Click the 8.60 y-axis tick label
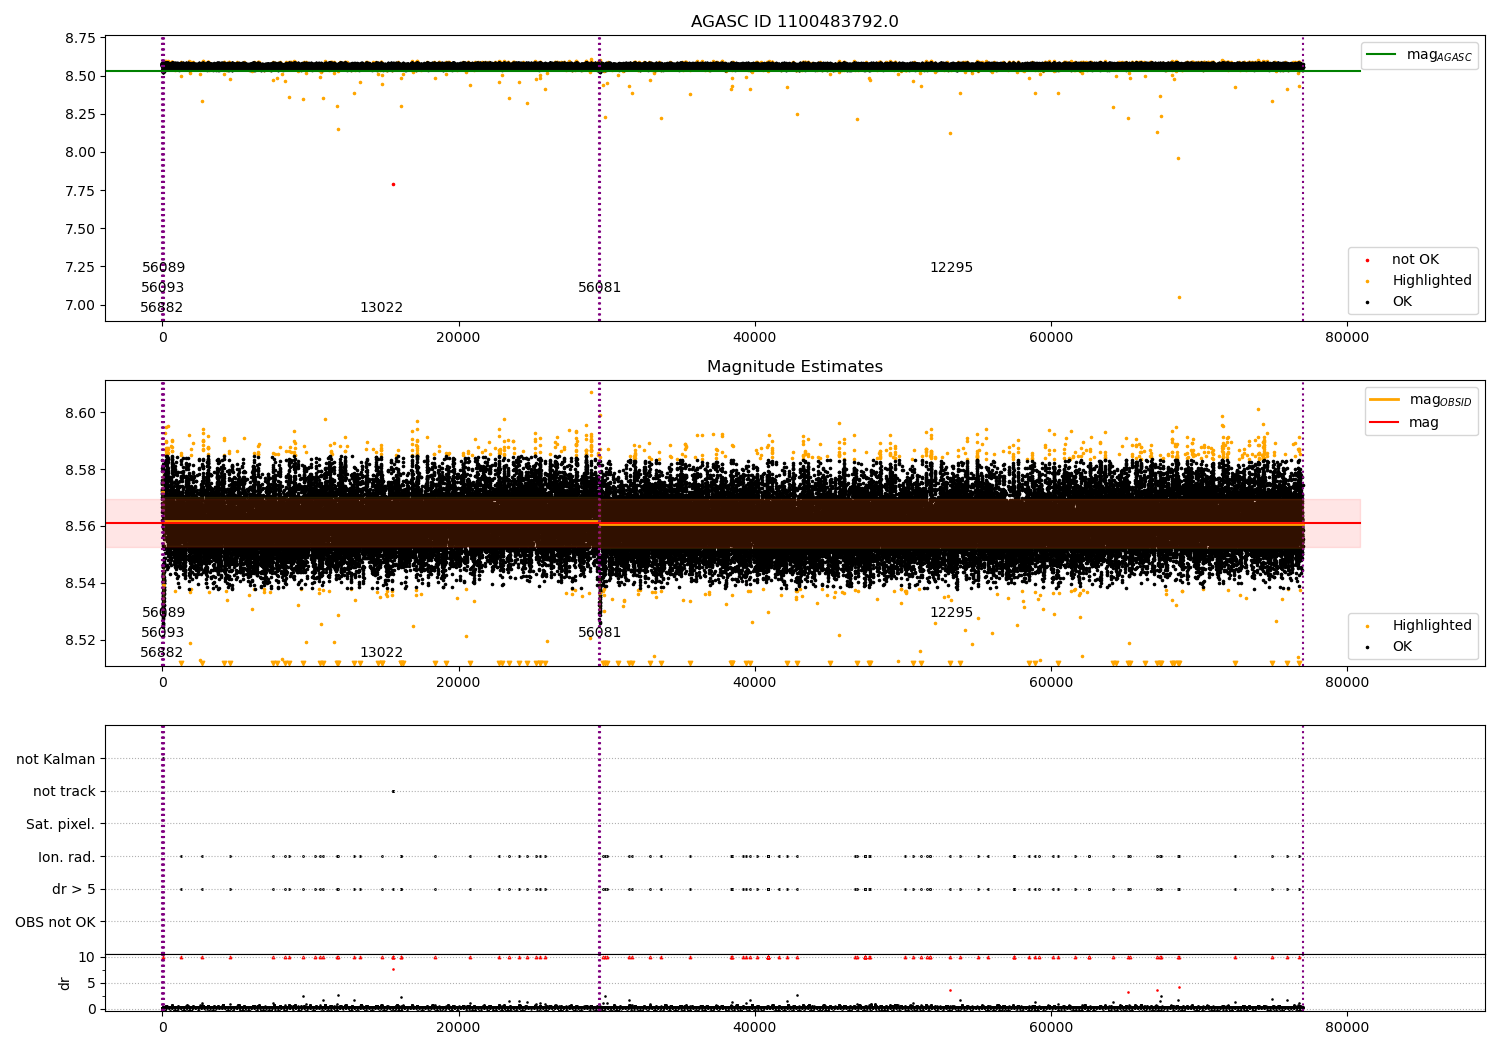This screenshot has width=1500, height=1050. coord(80,413)
